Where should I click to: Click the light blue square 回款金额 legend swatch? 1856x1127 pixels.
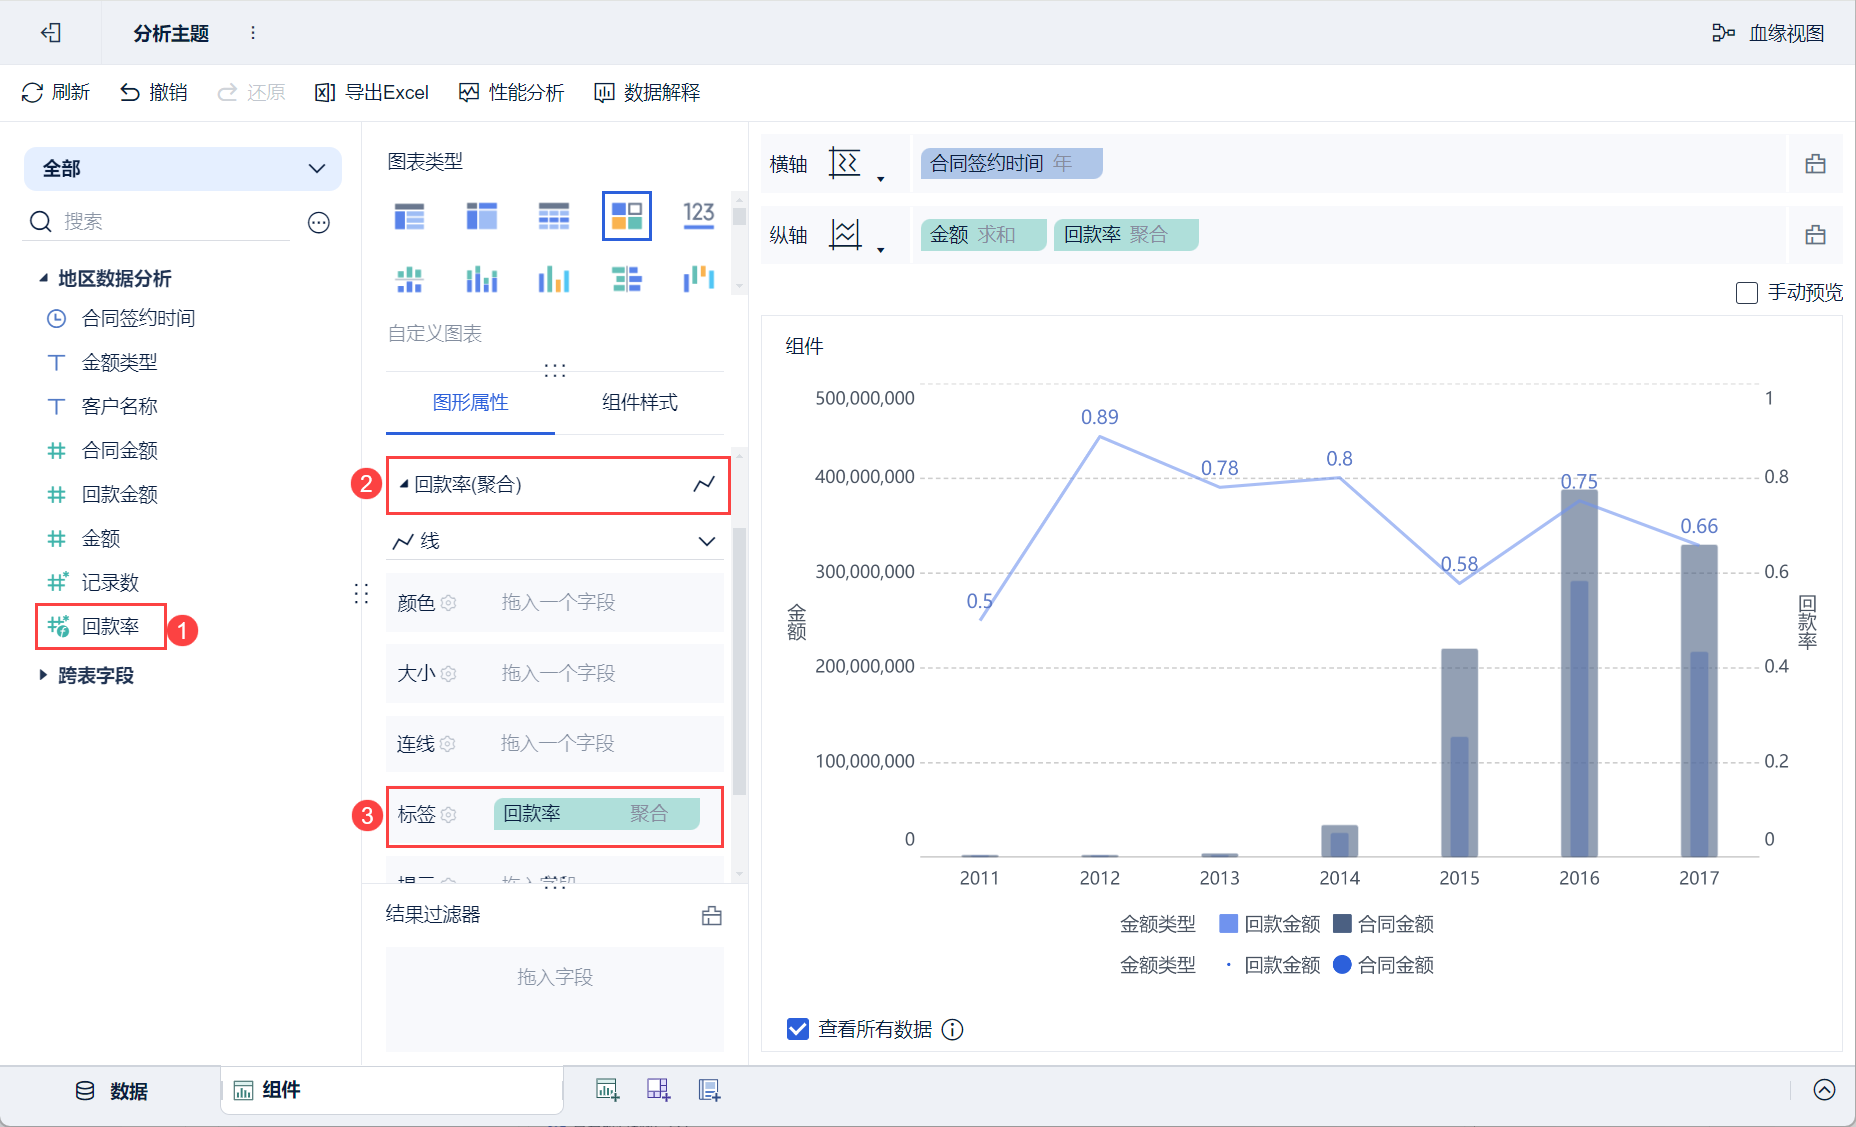(1229, 924)
